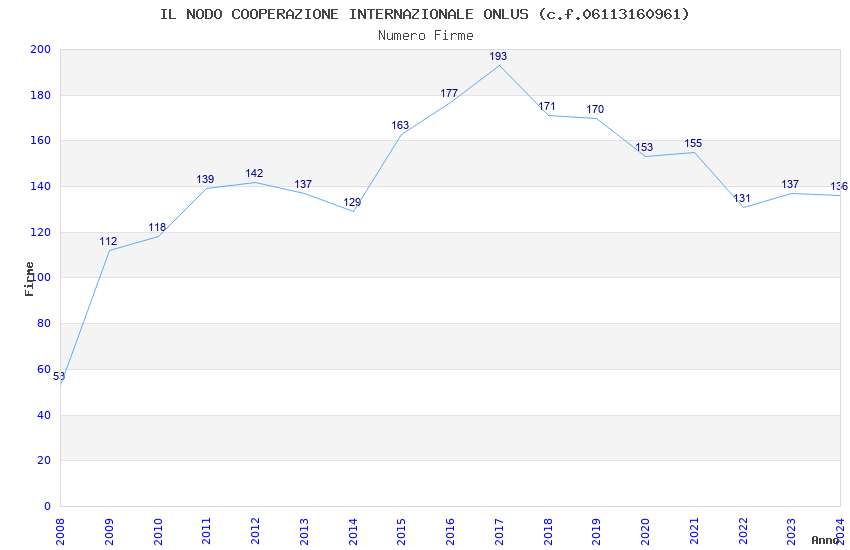Screen dimensions: 850x550
Task: Click the 200 y-axis tick label
Action: coord(40,50)
